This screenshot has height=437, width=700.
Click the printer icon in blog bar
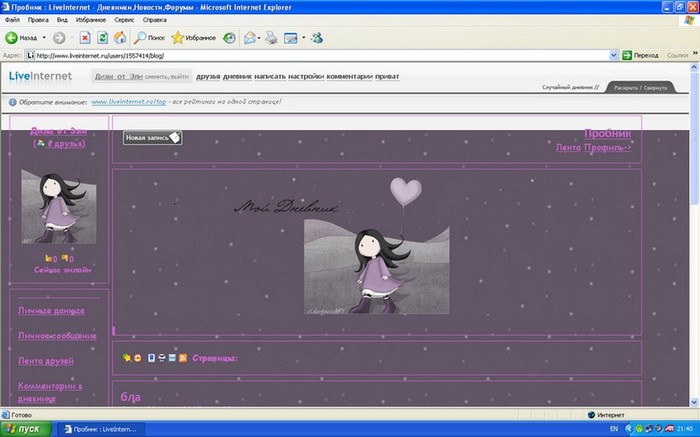click(x=162, y=358)
